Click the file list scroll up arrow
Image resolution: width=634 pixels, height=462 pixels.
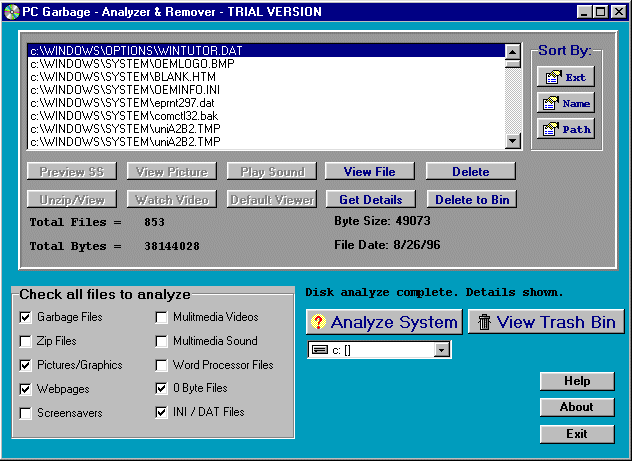[513, 52]
